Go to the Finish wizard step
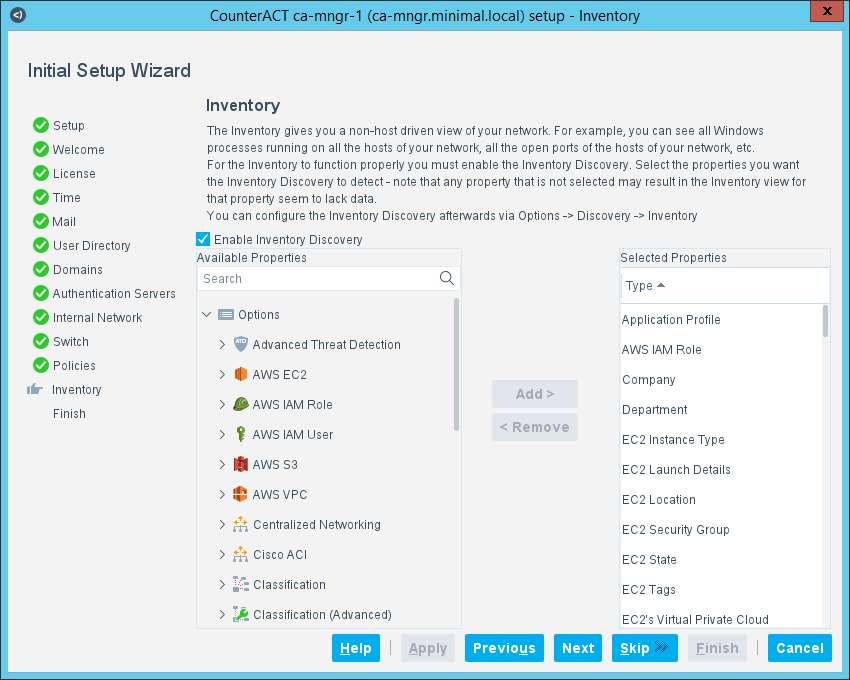This screenshot has height=680, width=850. 69,414
